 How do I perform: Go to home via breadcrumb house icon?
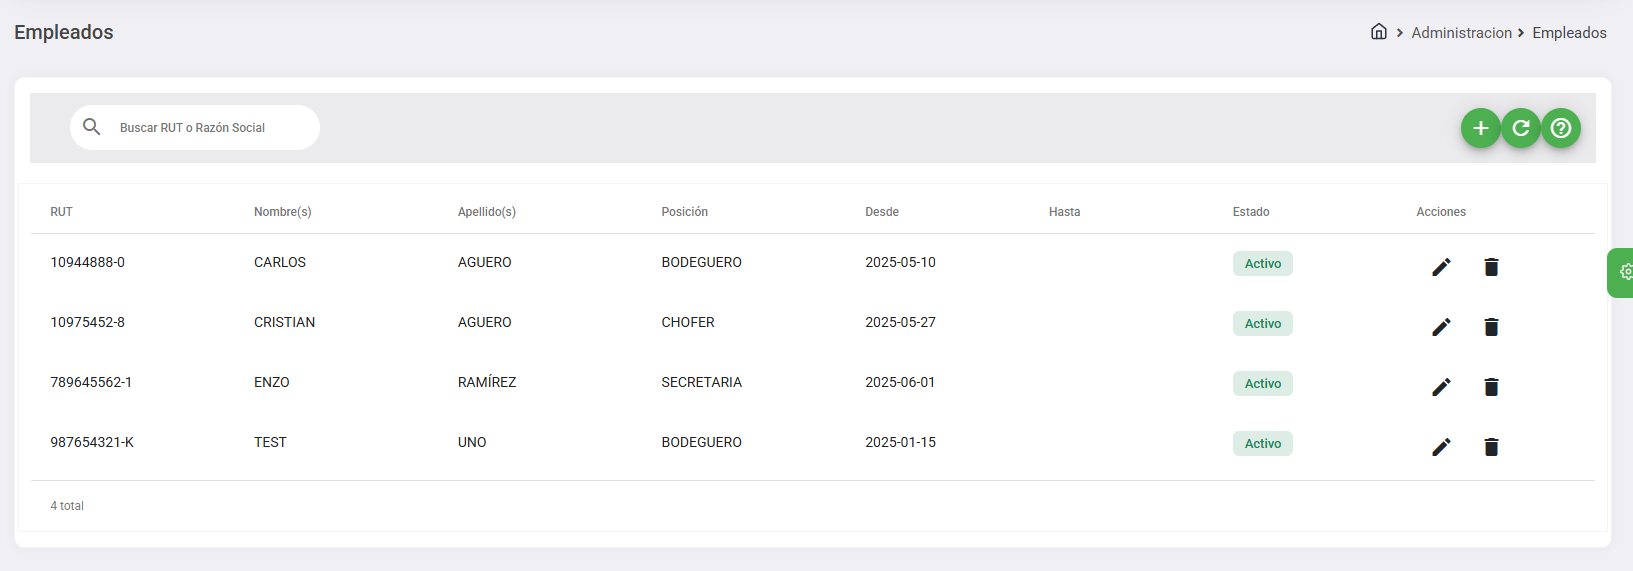[1378, 32]
